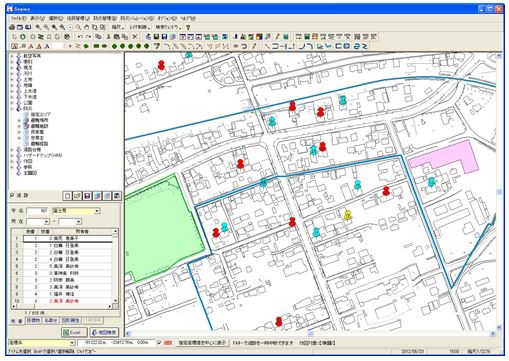Viewport: 509px width, 361px height.
Task: Click the red pin at map bottom edge
Action: (279, 322)
